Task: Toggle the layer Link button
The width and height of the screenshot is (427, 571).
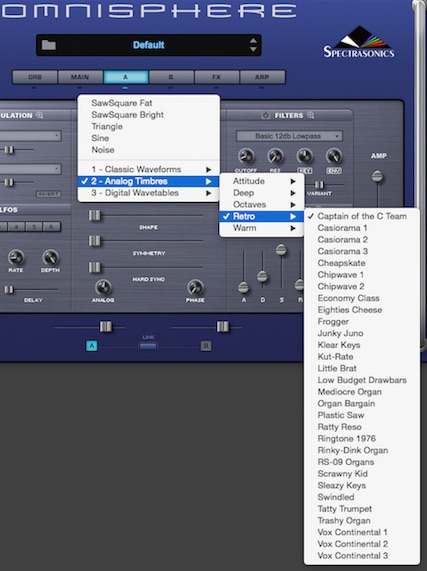Action: [x=148, y=346]
